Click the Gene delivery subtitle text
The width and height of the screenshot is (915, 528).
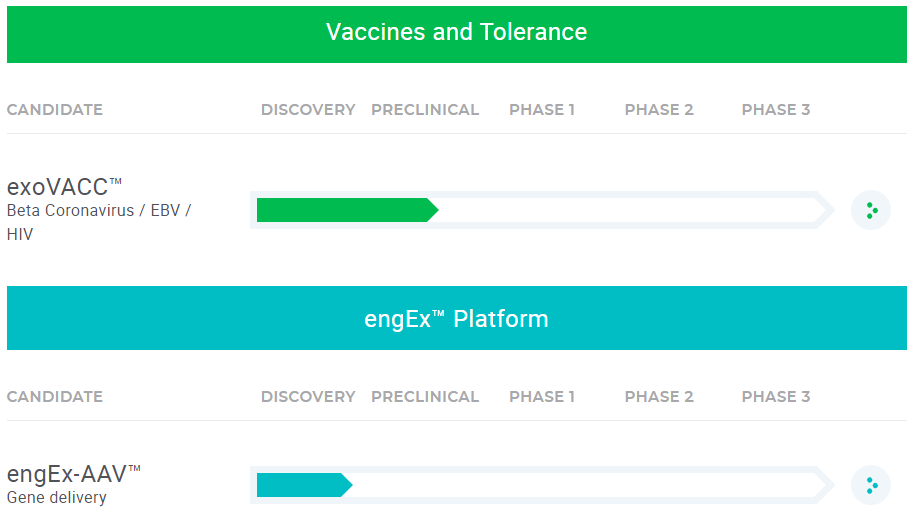pos(56,497)
